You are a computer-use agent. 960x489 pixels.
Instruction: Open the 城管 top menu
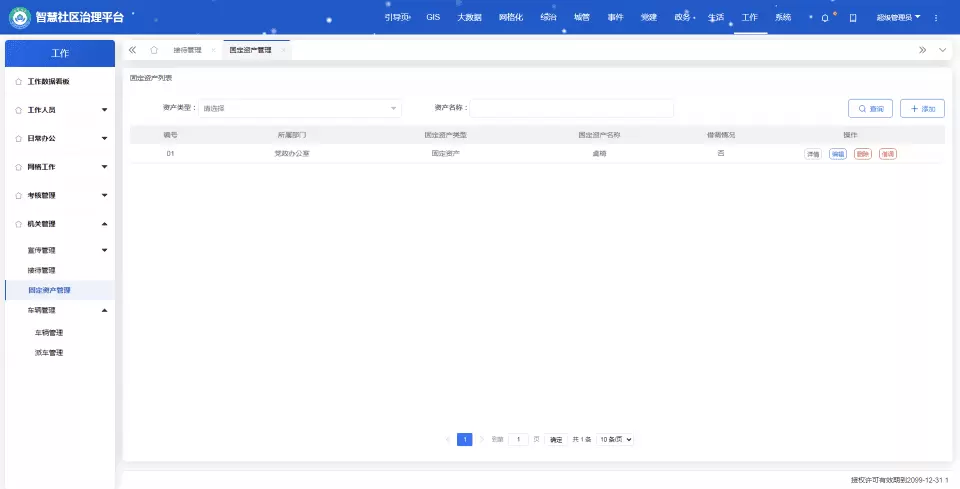[582, 18]
